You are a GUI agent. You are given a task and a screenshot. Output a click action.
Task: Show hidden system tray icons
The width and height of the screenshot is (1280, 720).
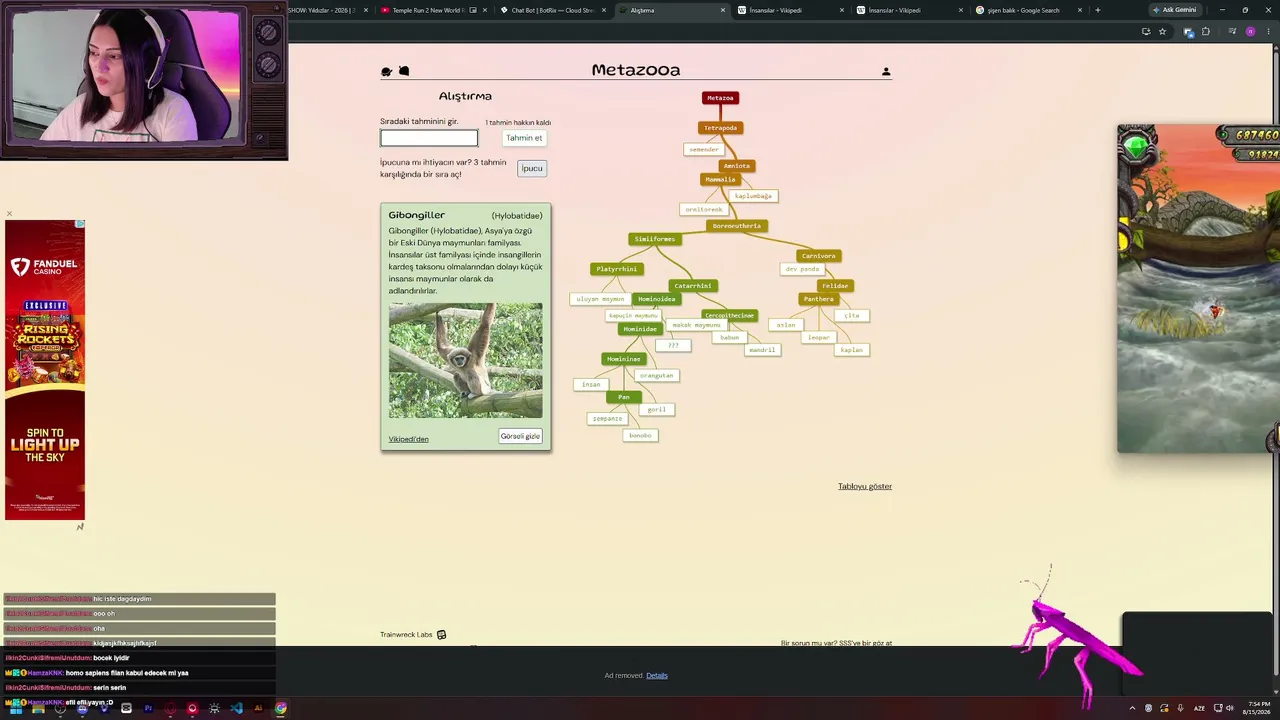click(x=1132, y=708)
